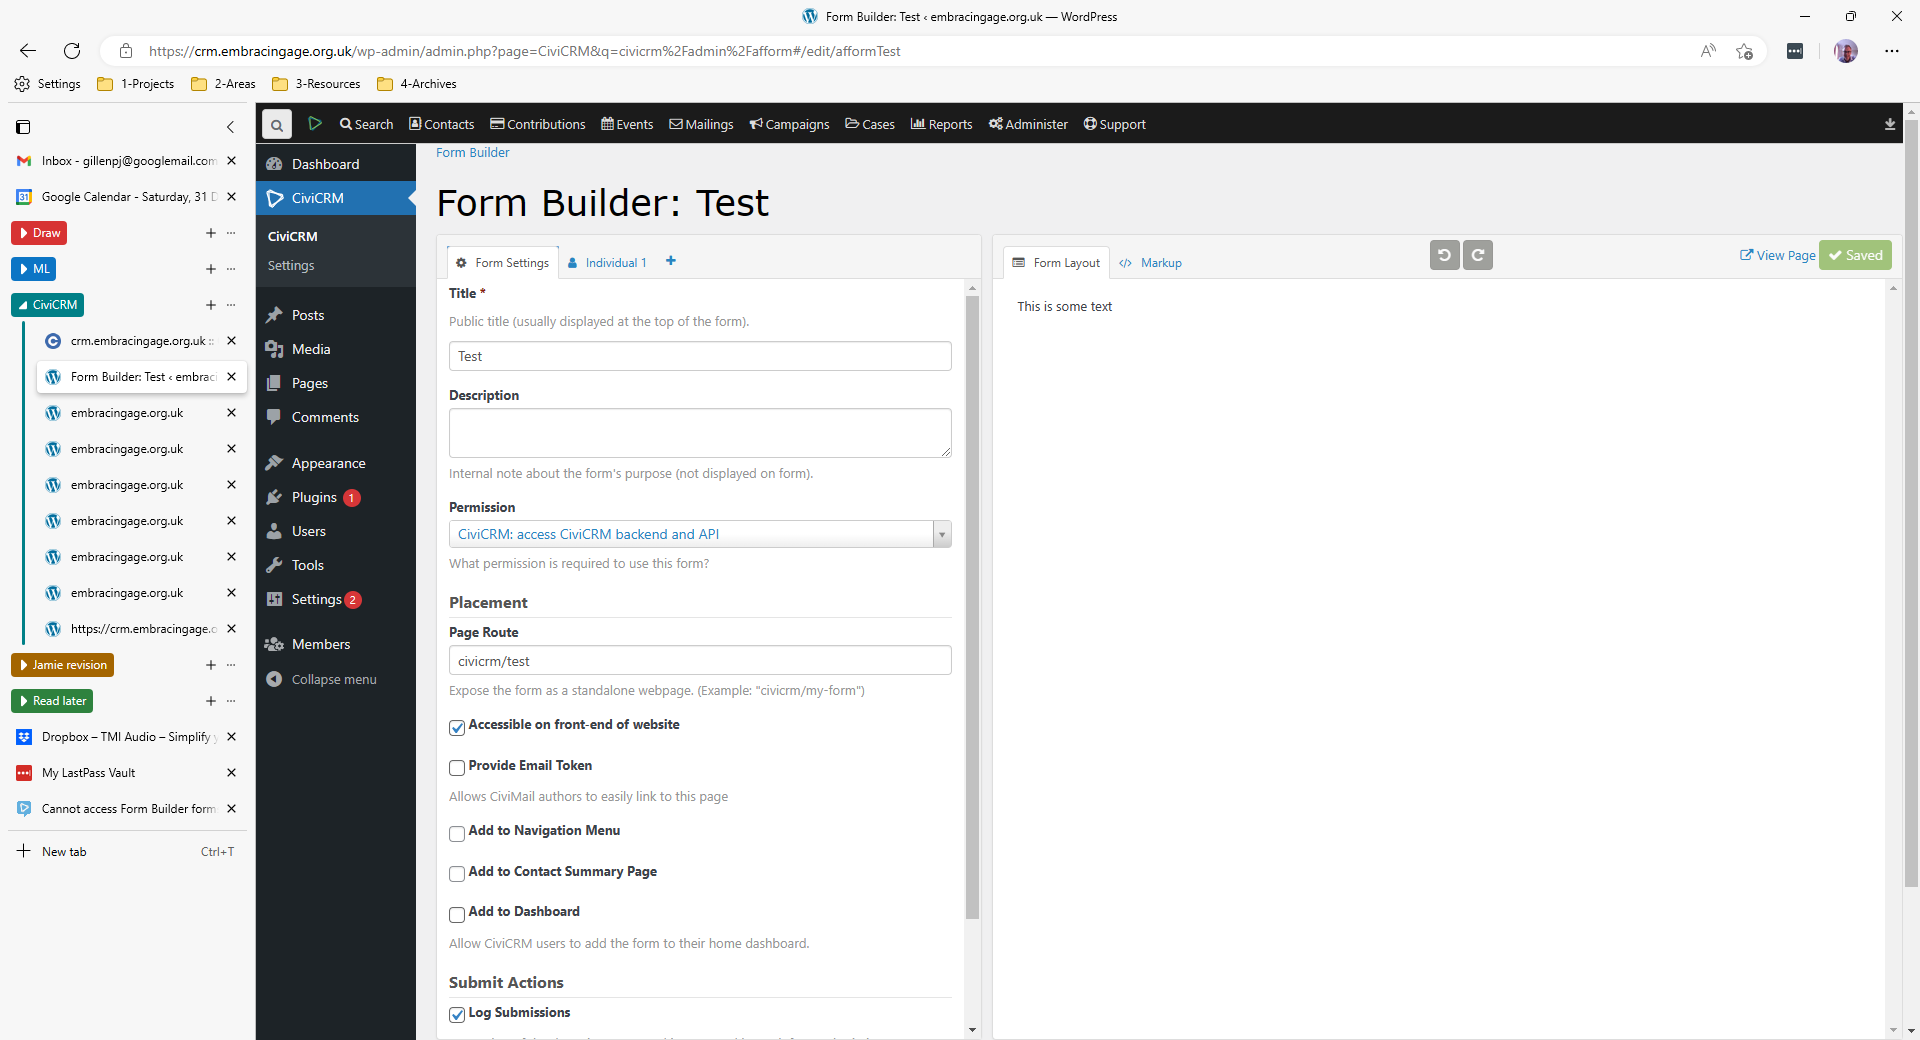Enable Add to Navigation Menu checkbox
The image size is (1920, 1040).
coord(457,833)
